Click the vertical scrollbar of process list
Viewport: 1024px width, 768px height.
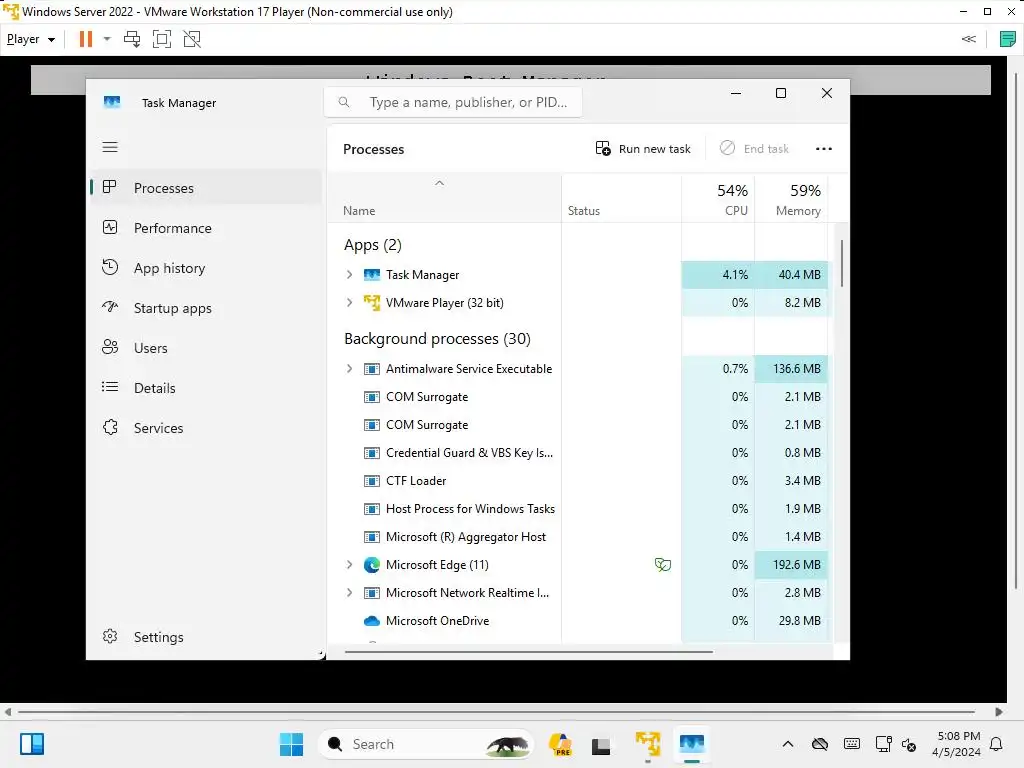pos(841,263)
